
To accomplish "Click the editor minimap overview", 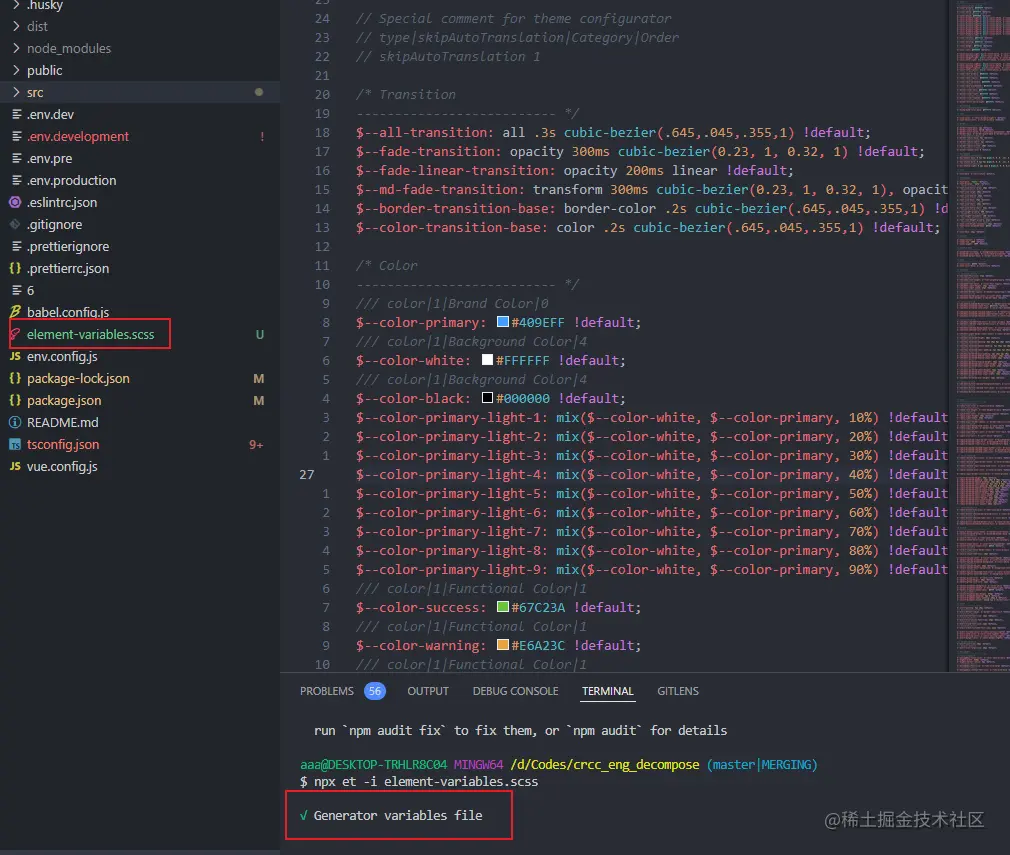I will coord(982,335).
